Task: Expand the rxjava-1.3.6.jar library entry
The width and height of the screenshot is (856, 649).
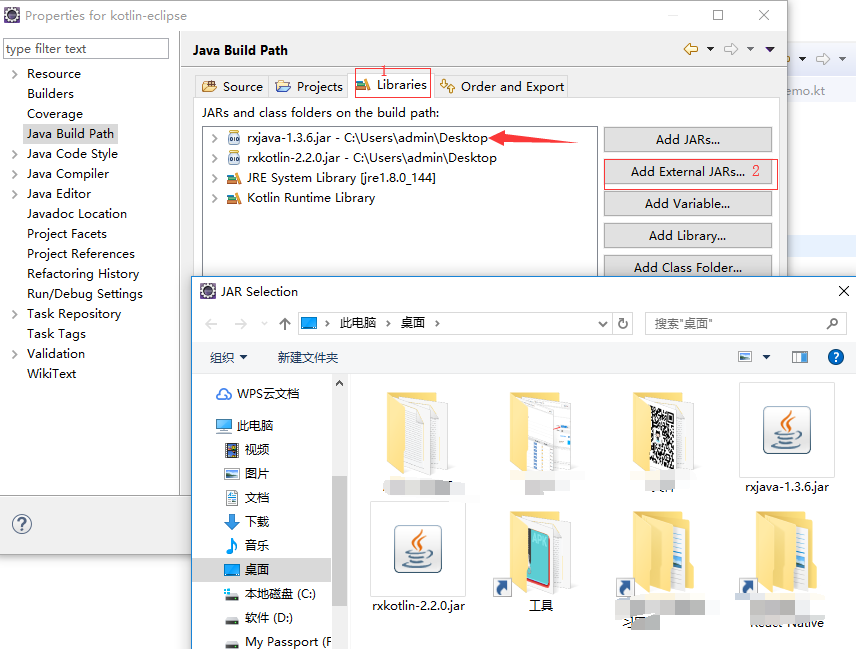Action: tap(215, 138)
